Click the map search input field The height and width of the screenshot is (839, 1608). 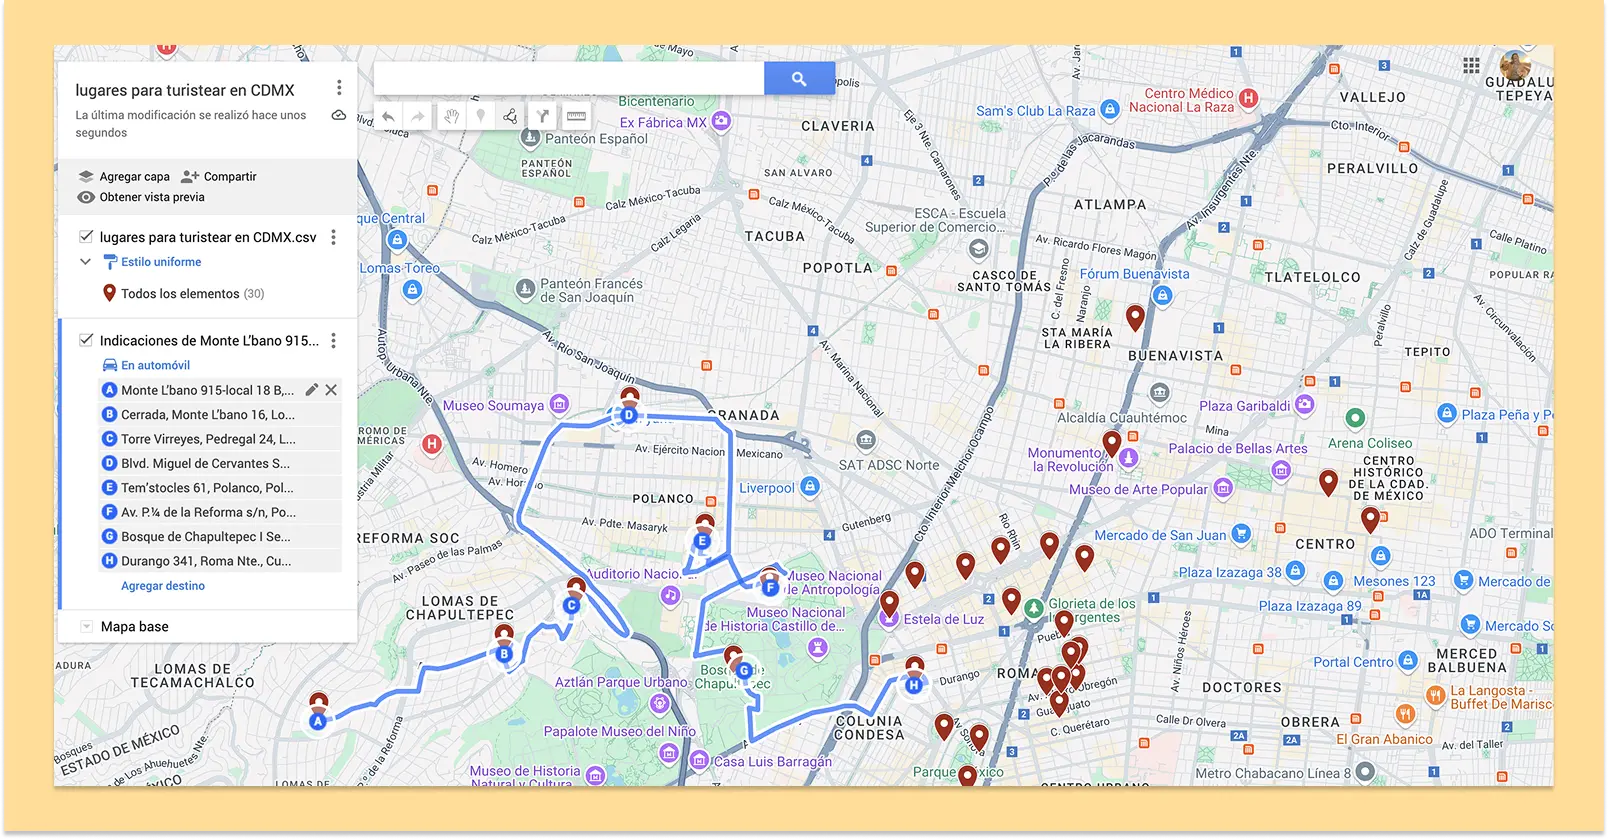tap(569, 78)
